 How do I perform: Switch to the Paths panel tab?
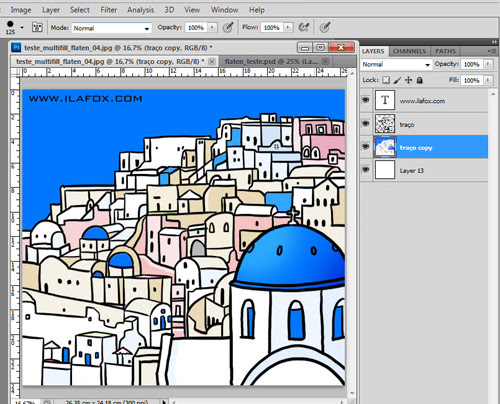pyautogui.click(x=445, y=51)
